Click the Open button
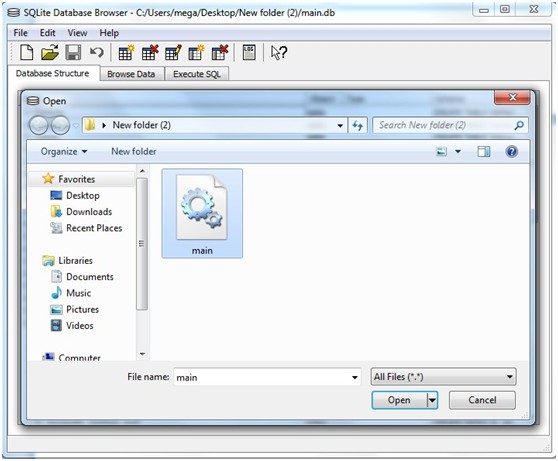 coord(399,400)
